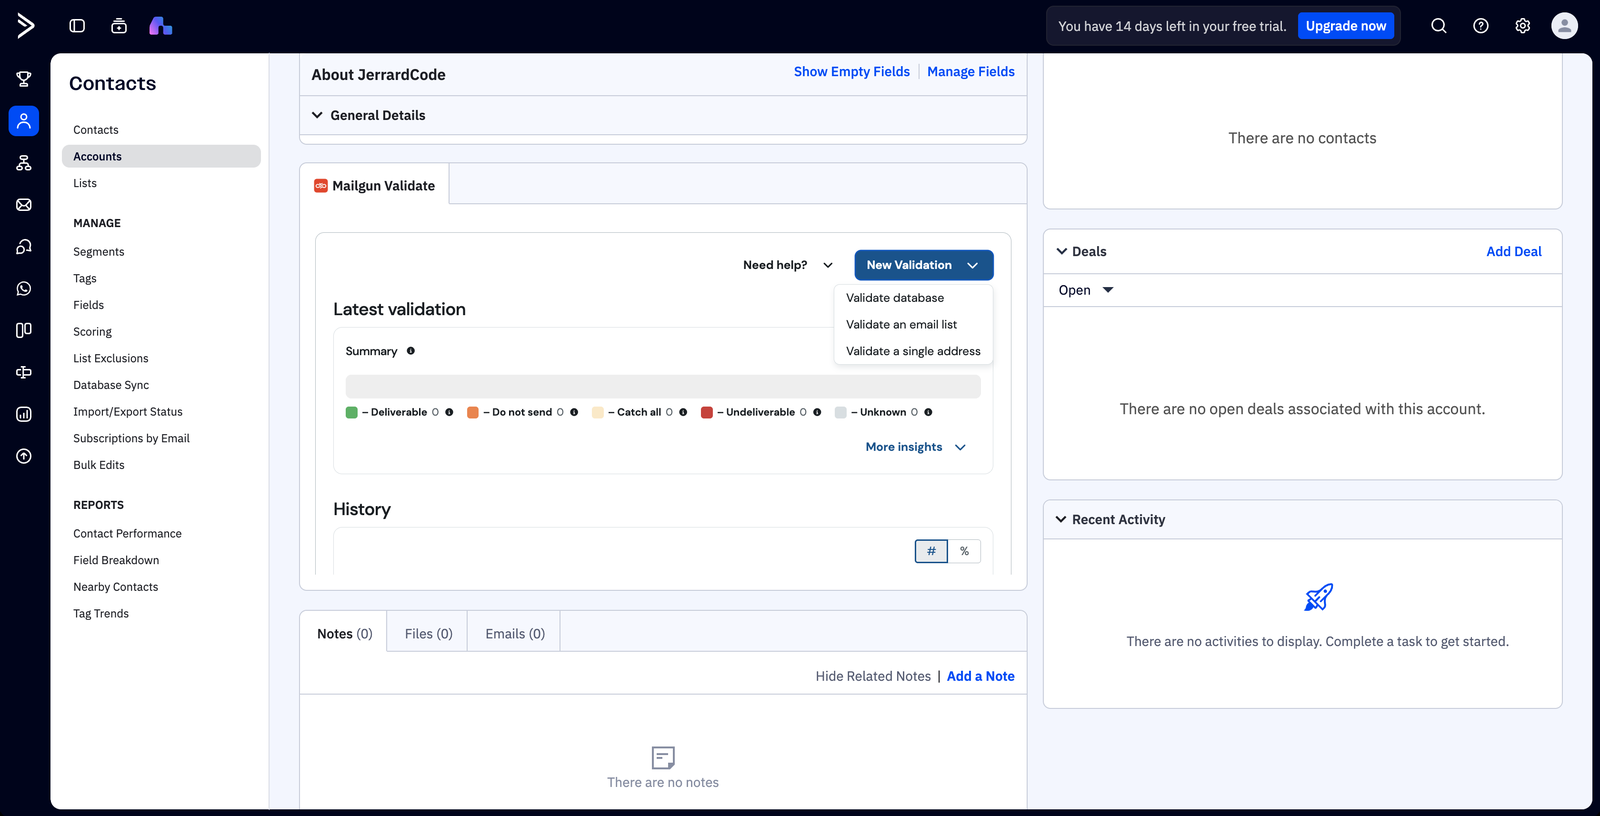Click the ActiveCampaign logo icon

coord(25,26)
